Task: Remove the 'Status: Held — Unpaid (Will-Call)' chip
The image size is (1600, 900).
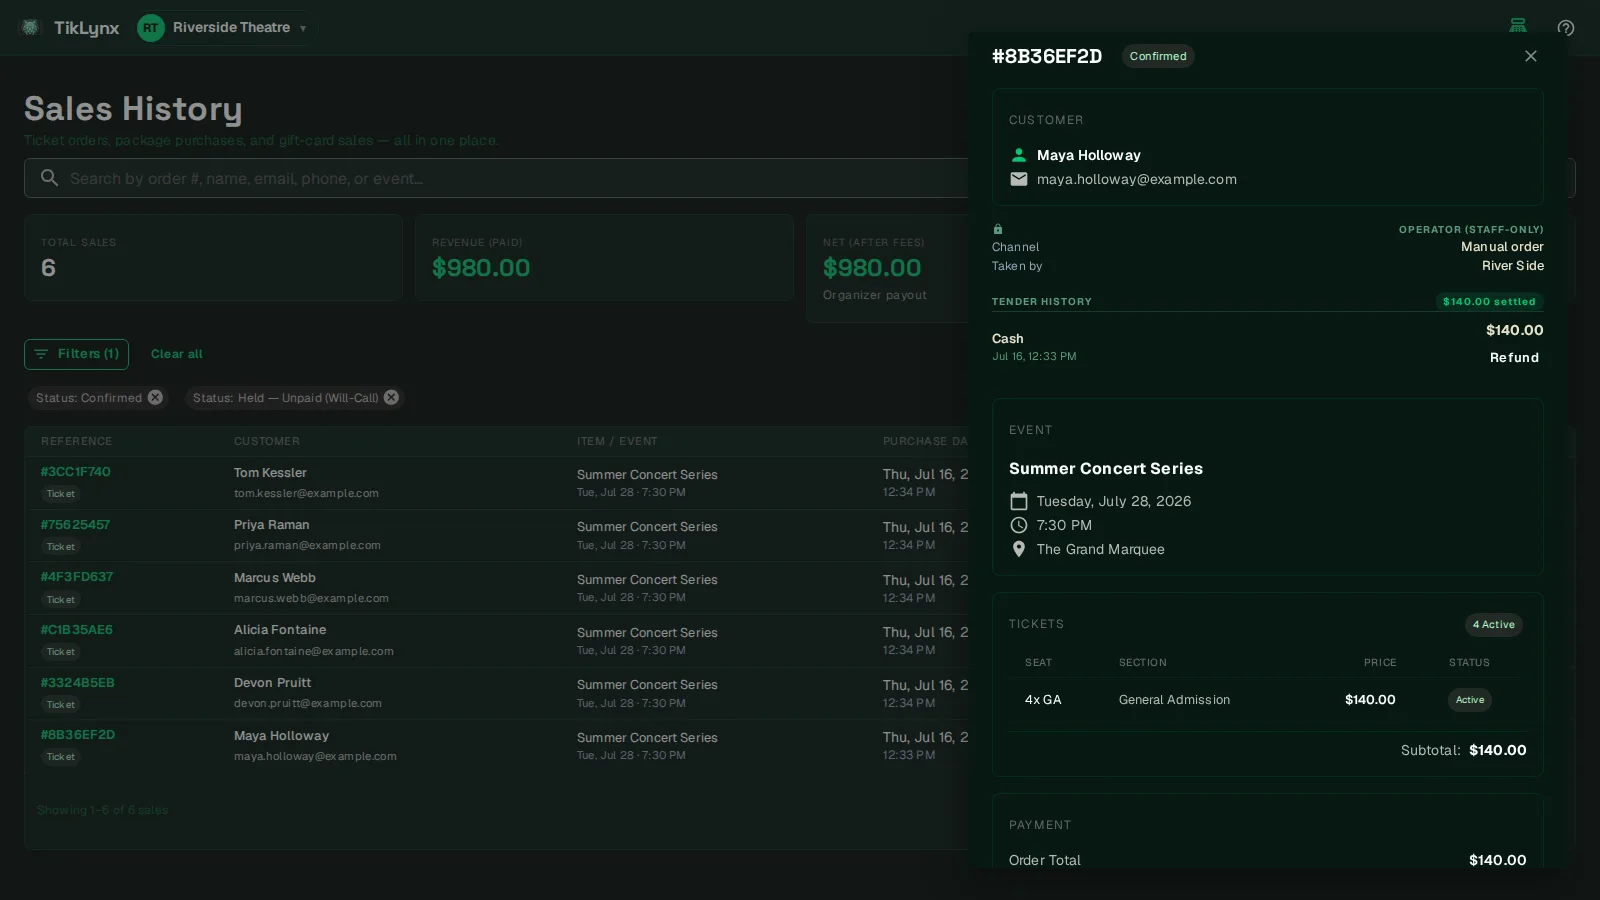Action: pyautogui.click(x=391, y=397)
